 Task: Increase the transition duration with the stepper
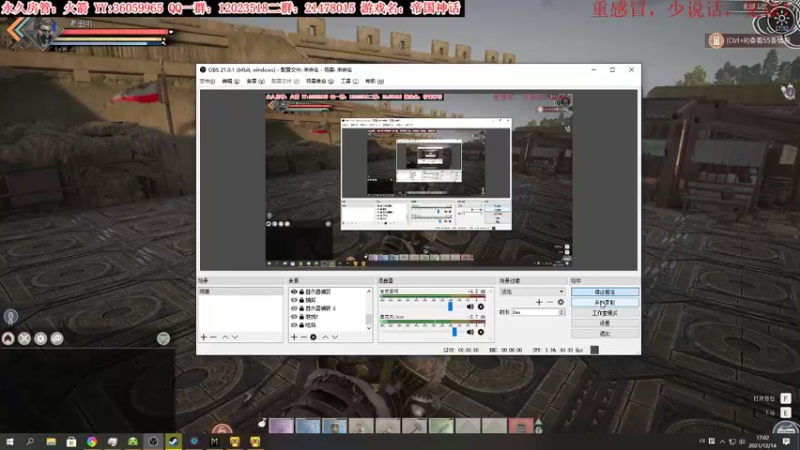click(562, 310)
